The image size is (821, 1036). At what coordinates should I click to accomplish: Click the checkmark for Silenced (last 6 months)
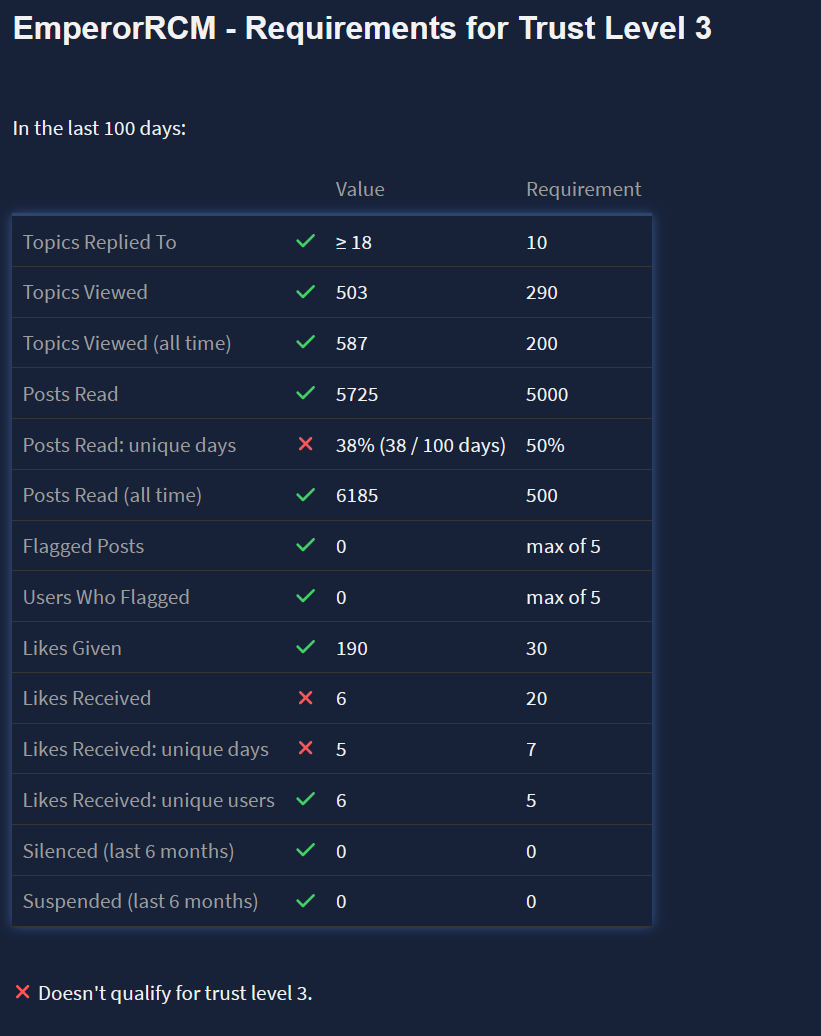(x=306, y=851)
